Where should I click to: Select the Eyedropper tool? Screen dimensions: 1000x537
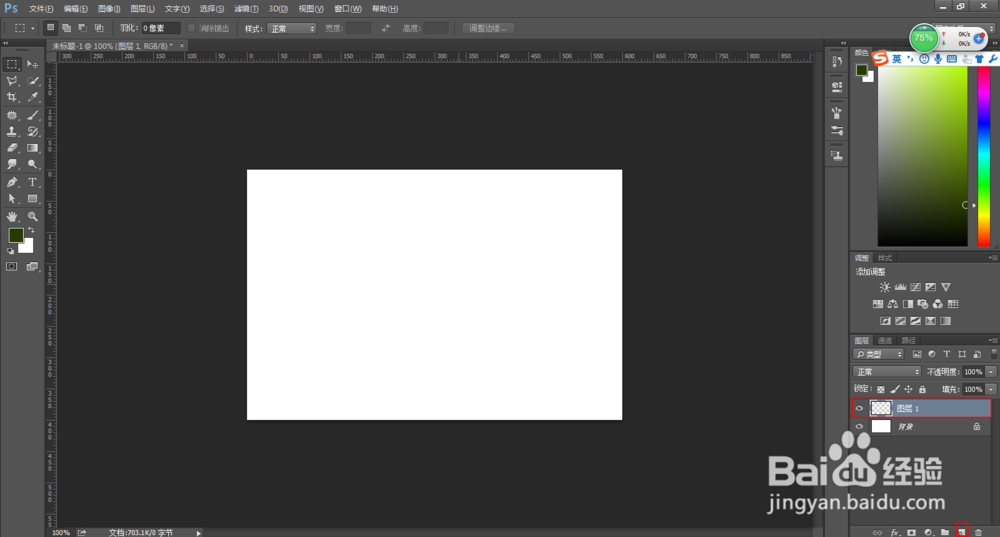click(x=33, y=97)
